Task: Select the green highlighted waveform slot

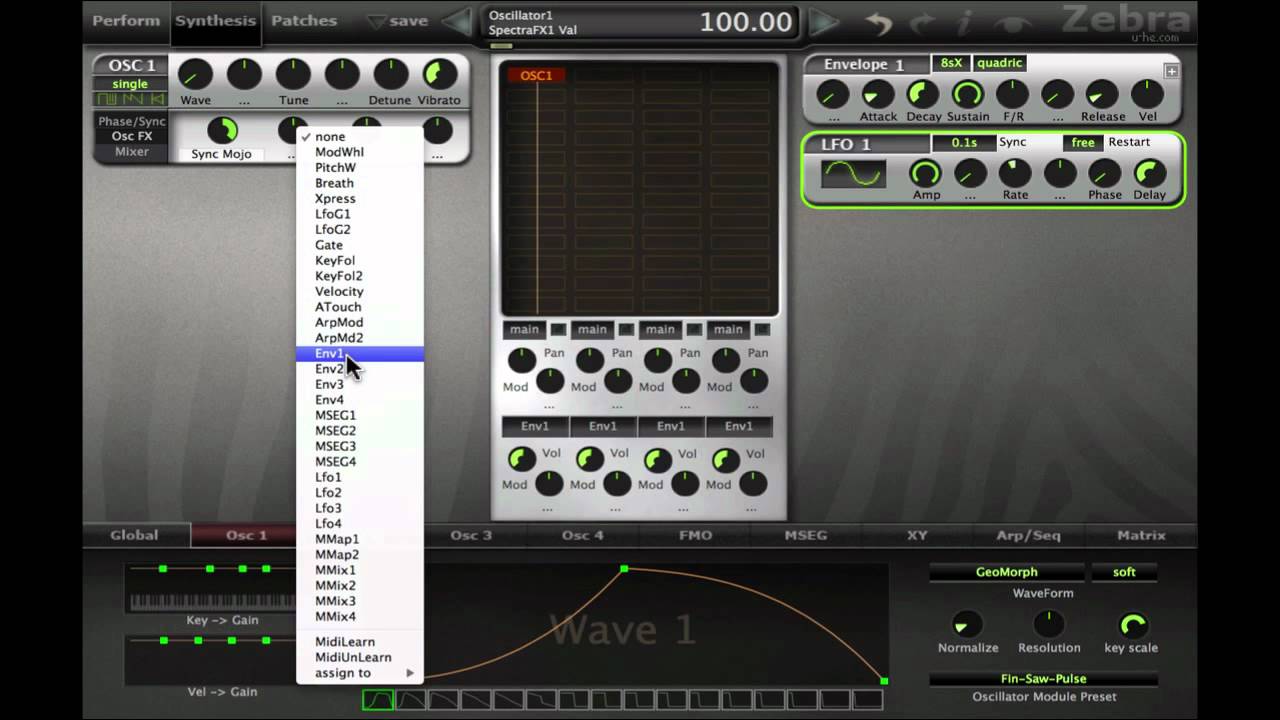Action: tap(378, 700)
